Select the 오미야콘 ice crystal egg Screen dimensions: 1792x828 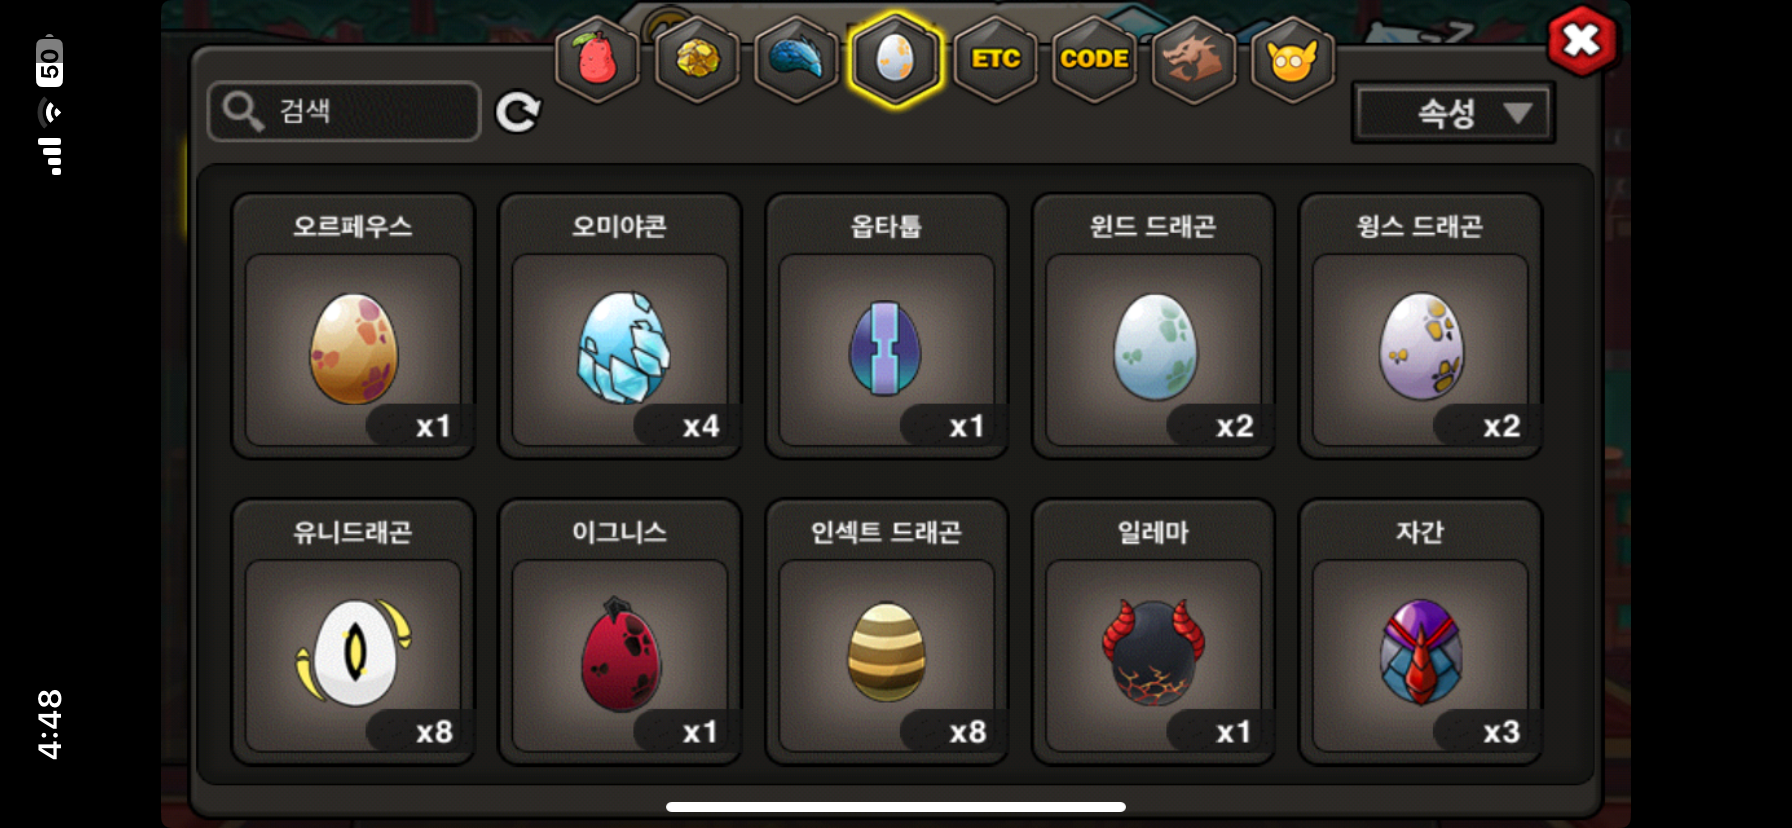click(x=620, y=326)
